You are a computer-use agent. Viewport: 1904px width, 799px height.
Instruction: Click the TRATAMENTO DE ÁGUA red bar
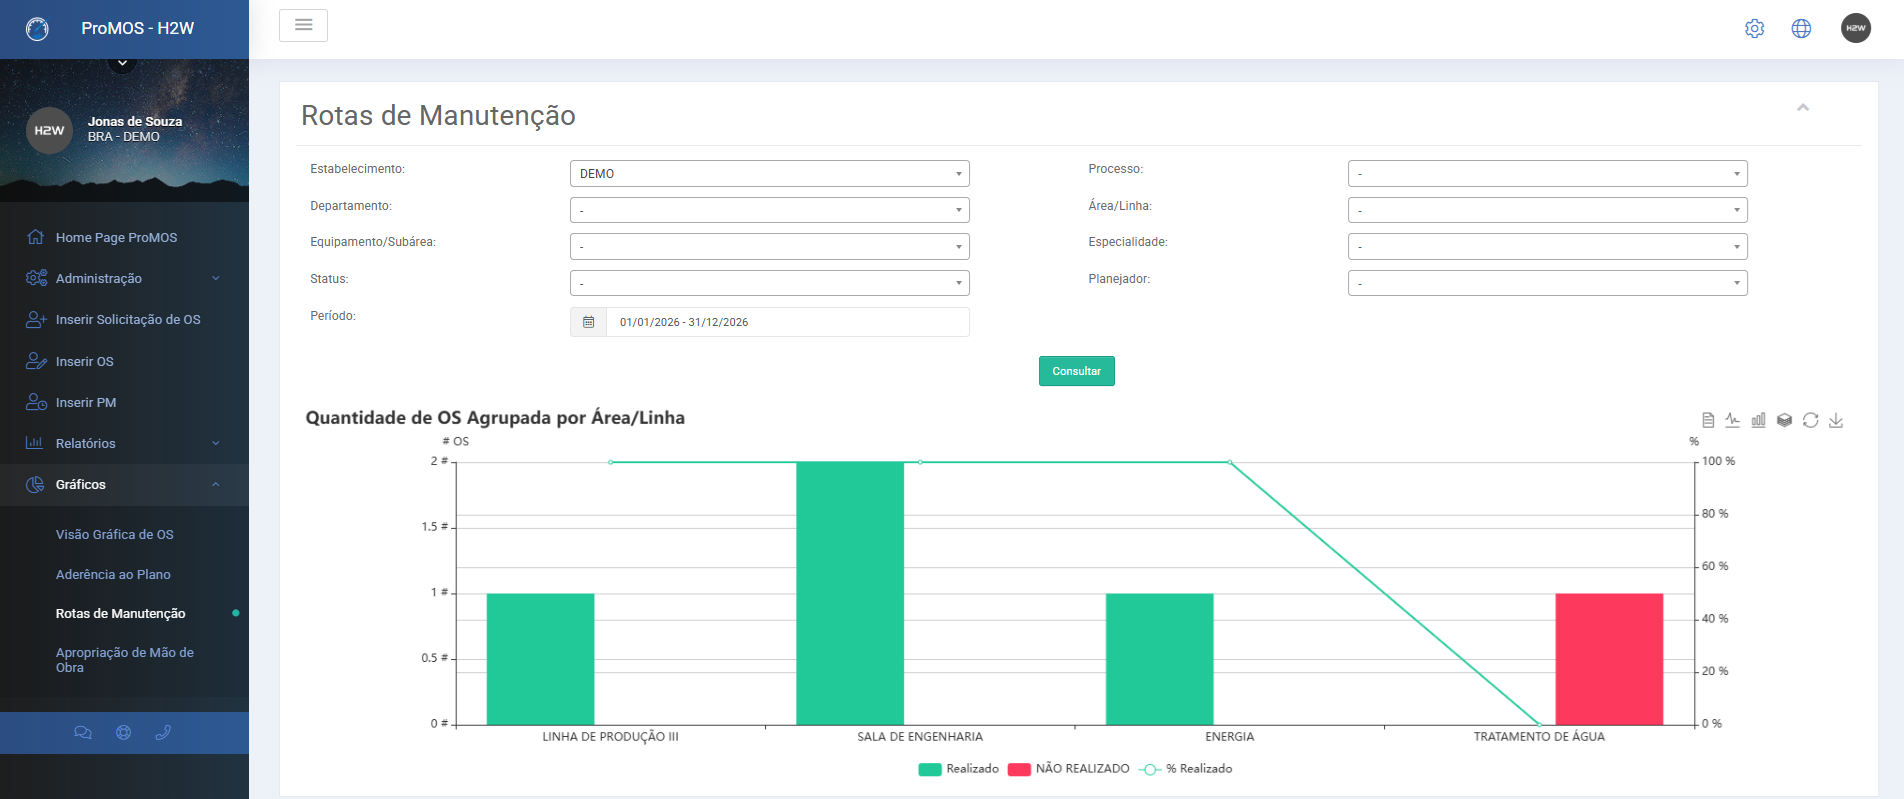coord(1609,659)
